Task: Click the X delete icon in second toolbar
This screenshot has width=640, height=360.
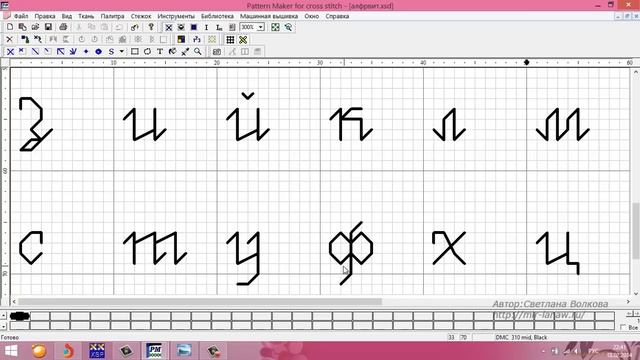Action: coord(10,40)
